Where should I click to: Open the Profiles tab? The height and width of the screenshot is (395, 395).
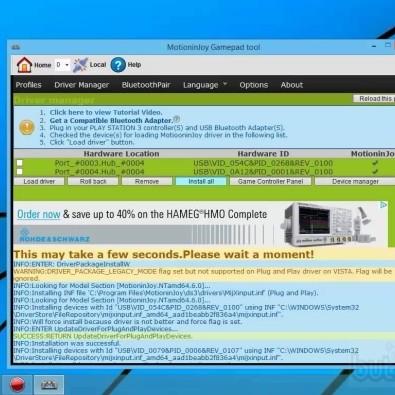(x=28, y=85)
